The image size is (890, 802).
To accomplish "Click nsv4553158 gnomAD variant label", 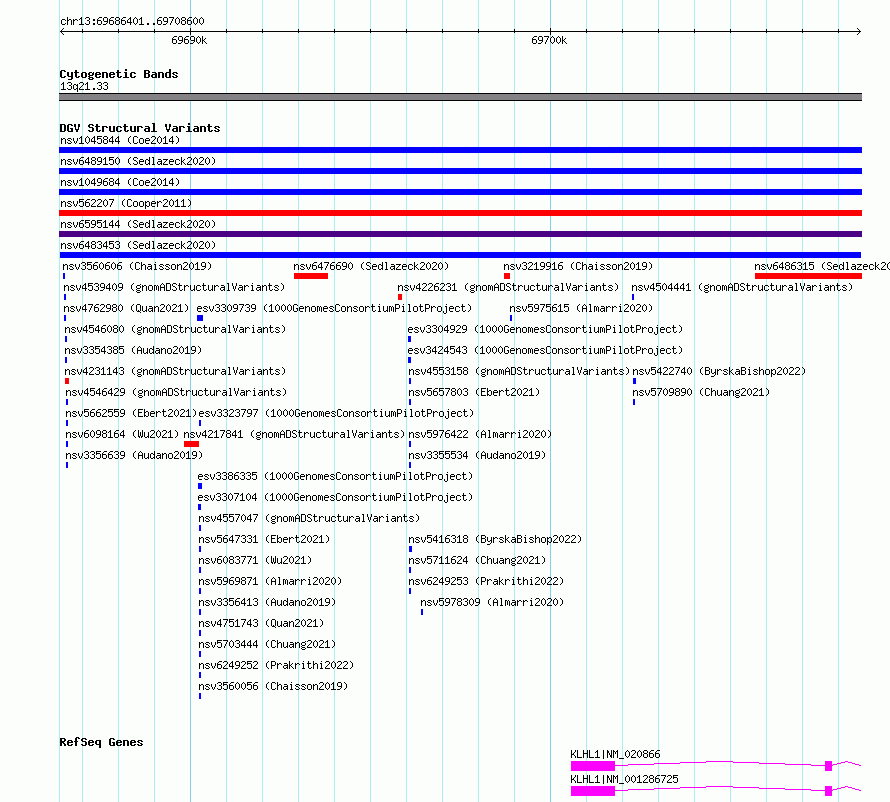I will pos(519,371).
